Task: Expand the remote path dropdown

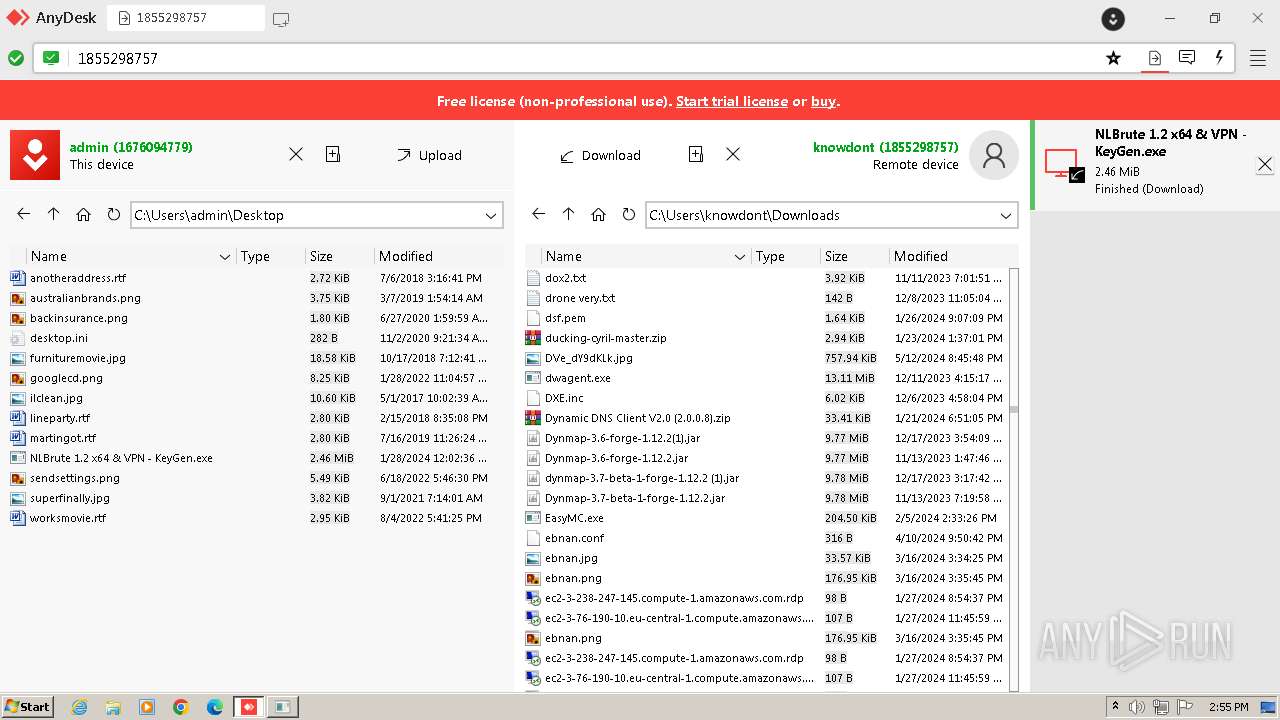Action: (1006, 215)
